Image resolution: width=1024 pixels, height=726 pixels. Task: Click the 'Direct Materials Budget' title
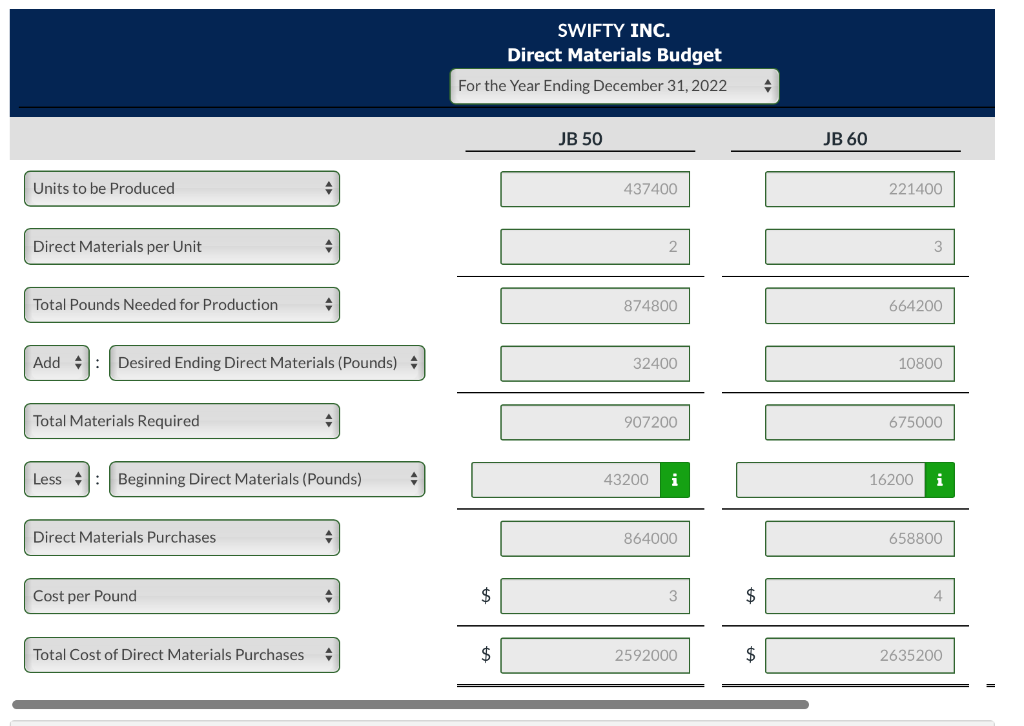click(x=615, y=55)
